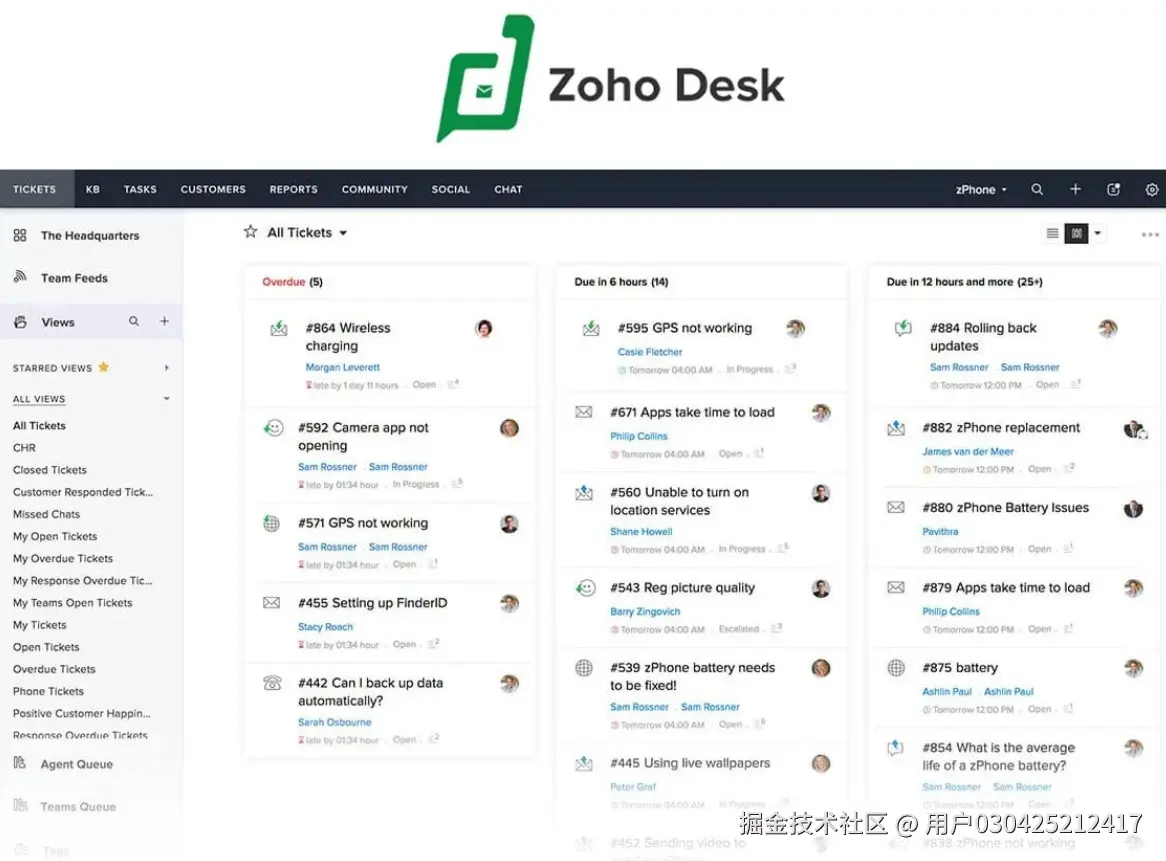Click the globe icon on ticket #539

pyautogui.click(x=584, y=668)
